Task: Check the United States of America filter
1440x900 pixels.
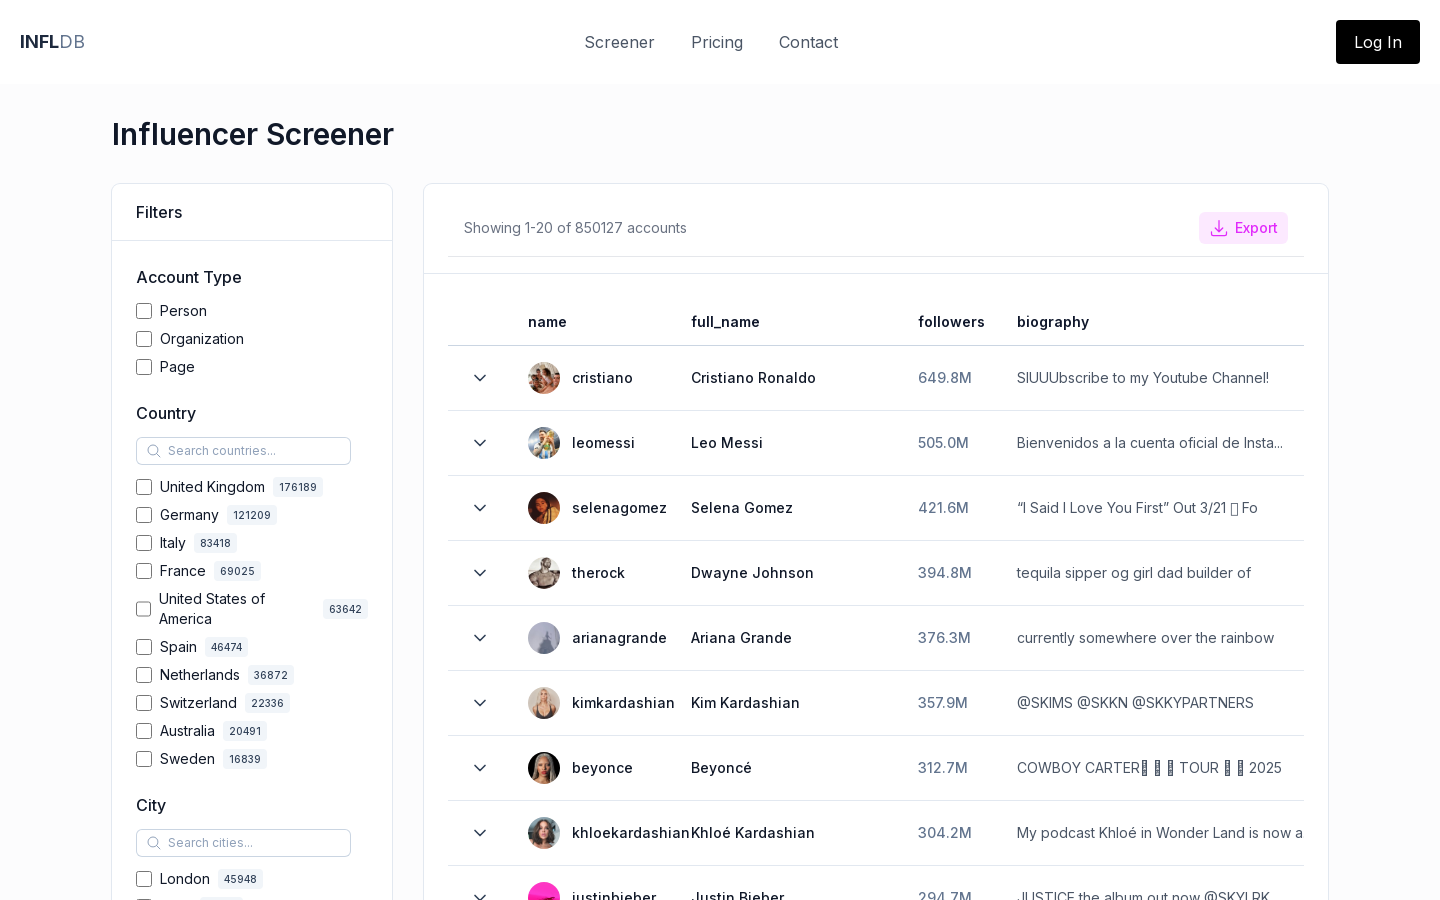Action: click(144, 609)
